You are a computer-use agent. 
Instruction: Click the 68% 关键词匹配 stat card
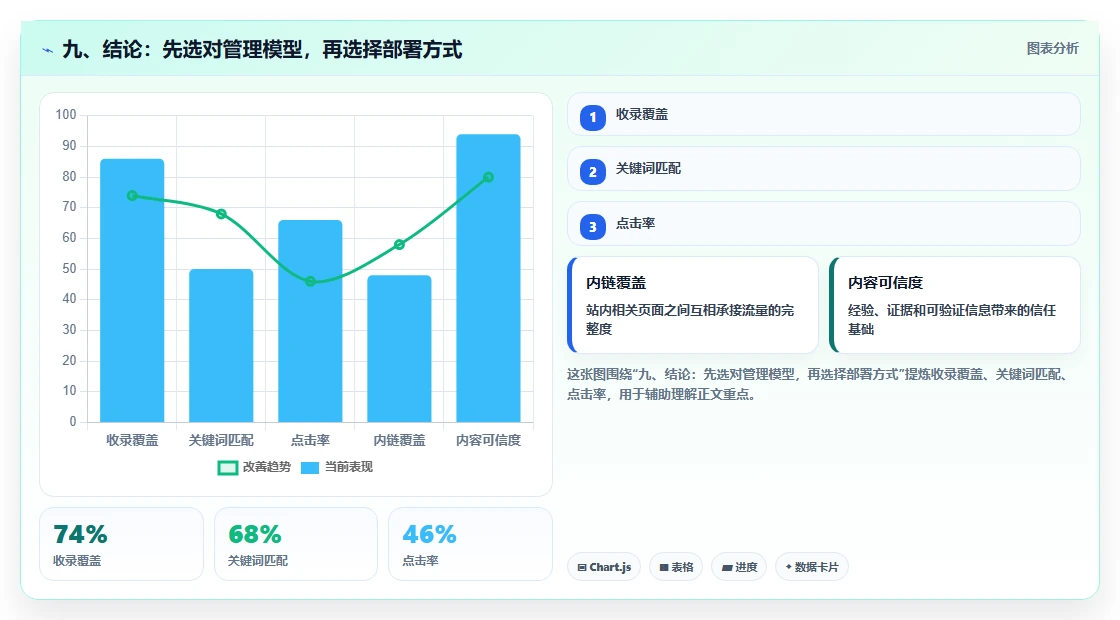(296, 544)
